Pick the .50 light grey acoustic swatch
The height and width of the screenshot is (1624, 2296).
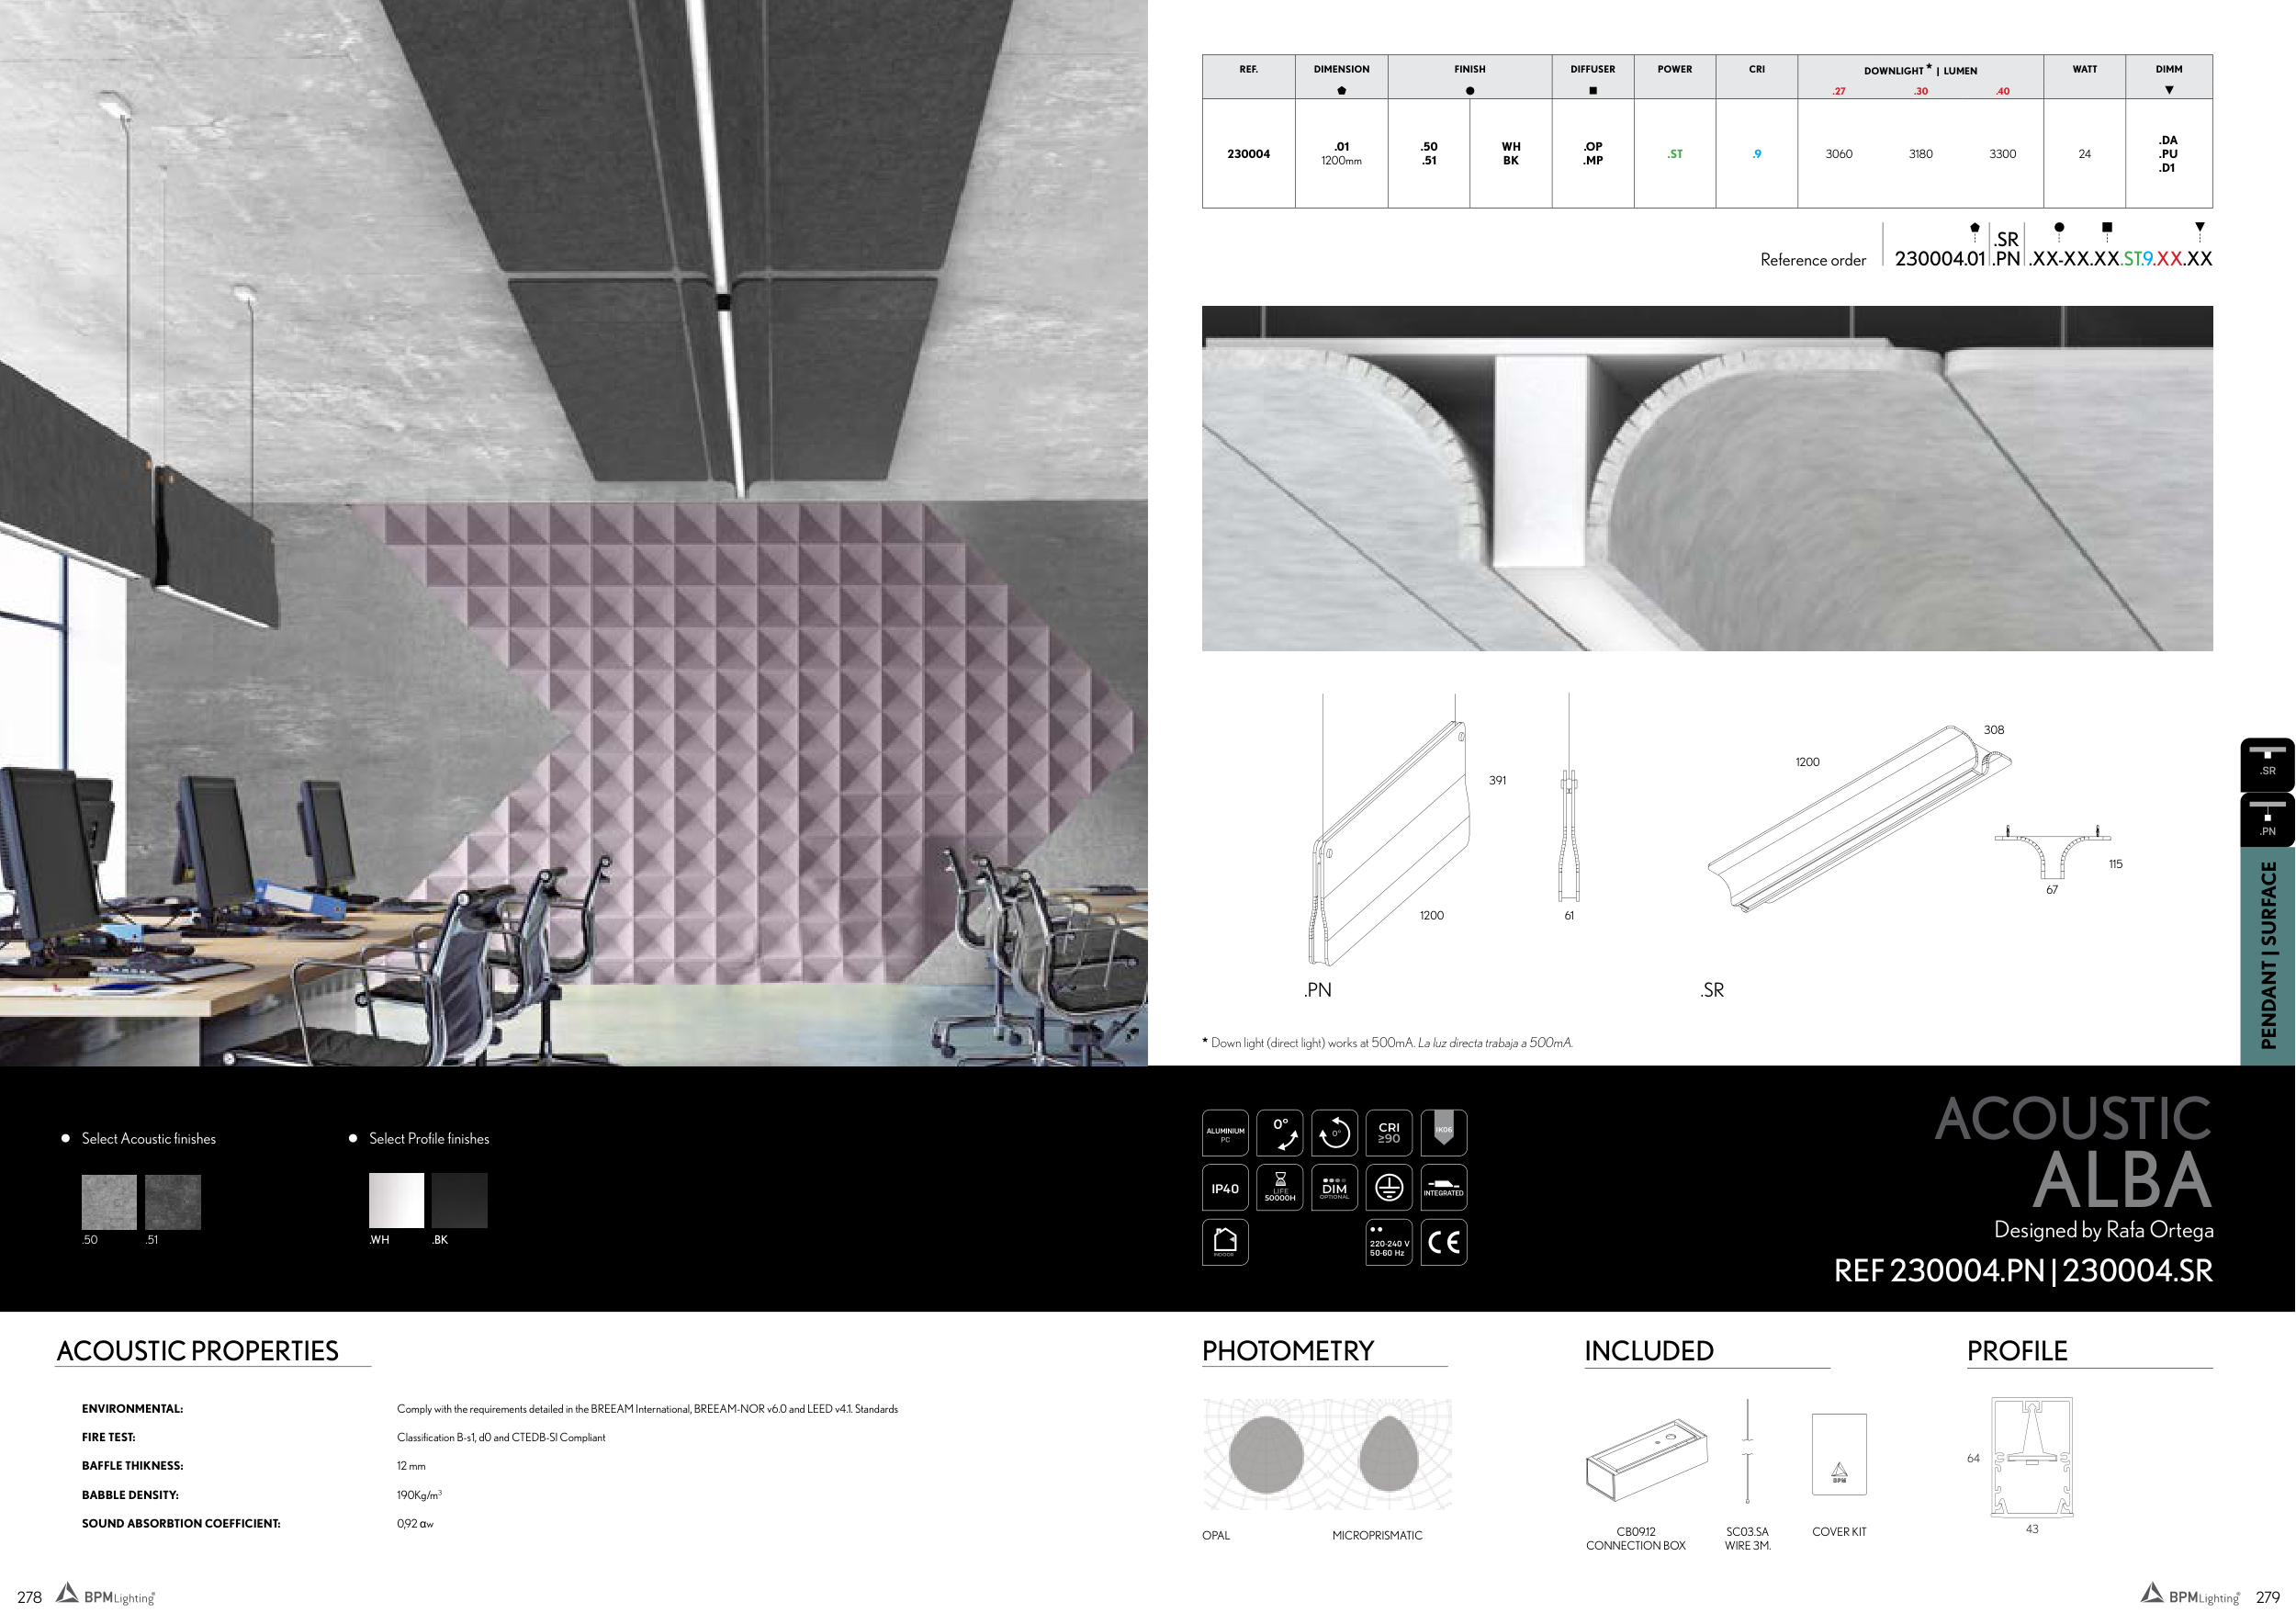(109, 1202)
